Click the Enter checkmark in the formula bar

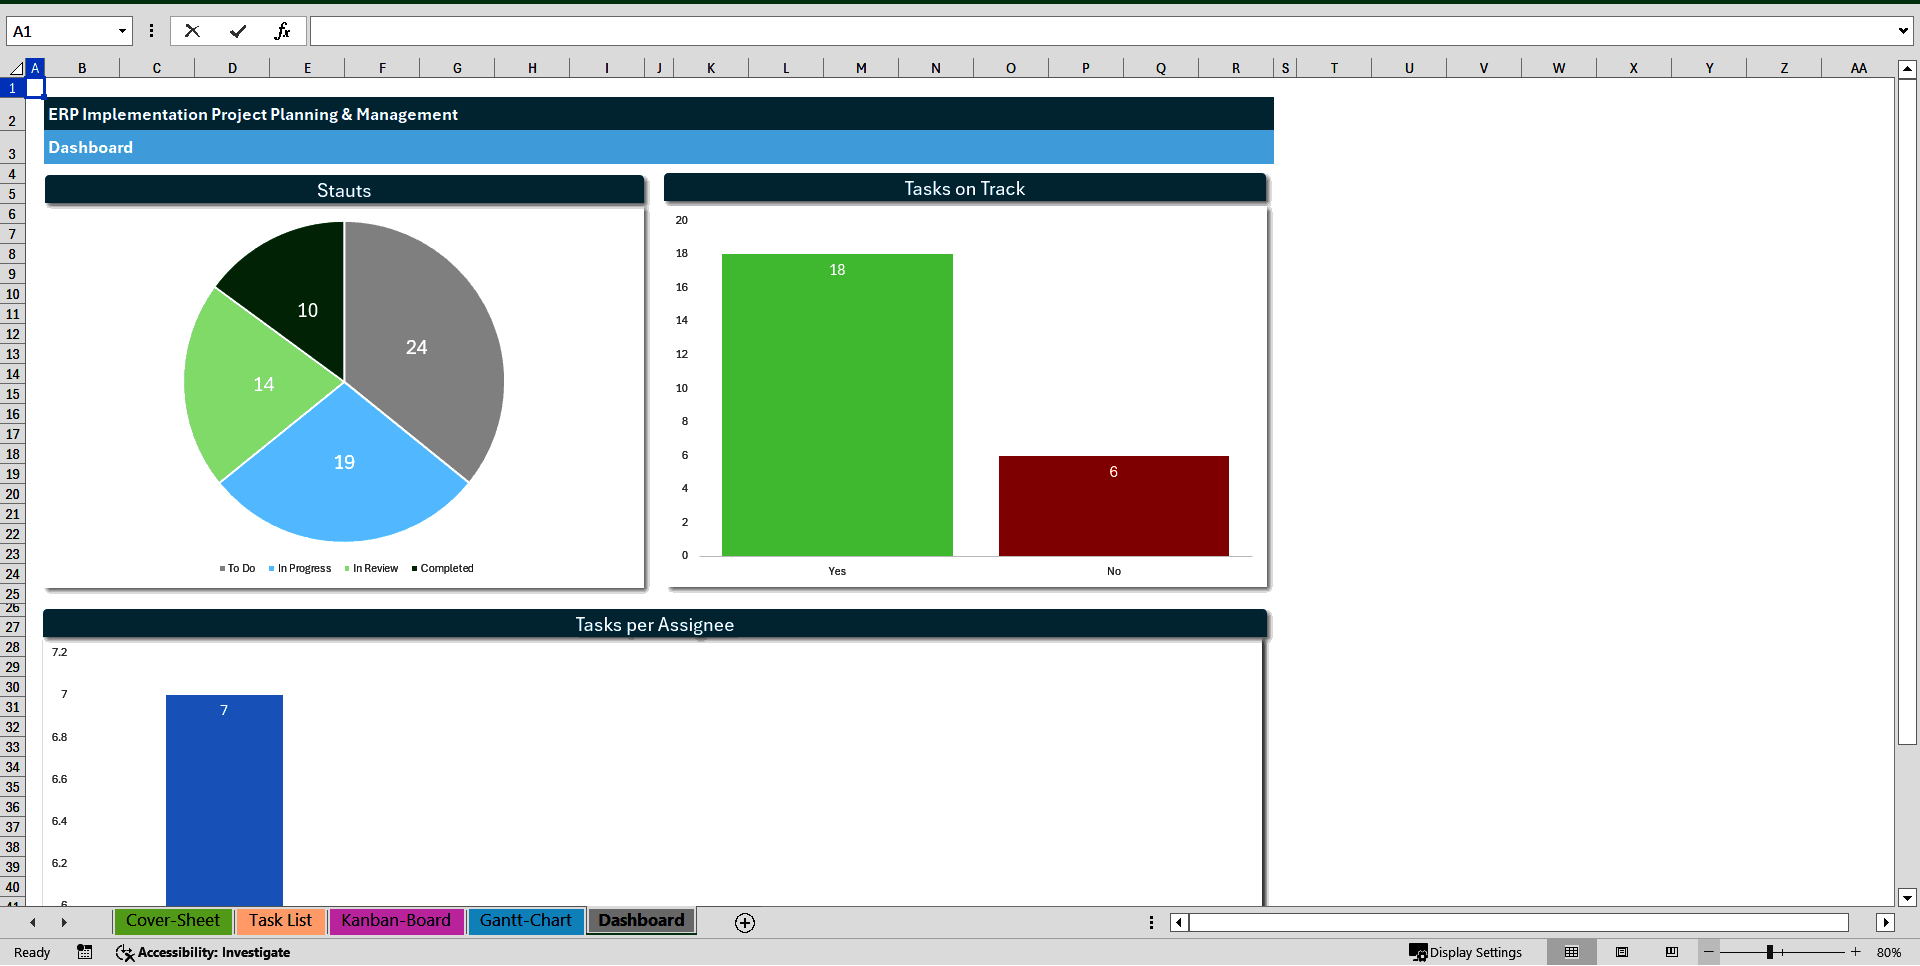pyautogui.click(x=238, y=31)
